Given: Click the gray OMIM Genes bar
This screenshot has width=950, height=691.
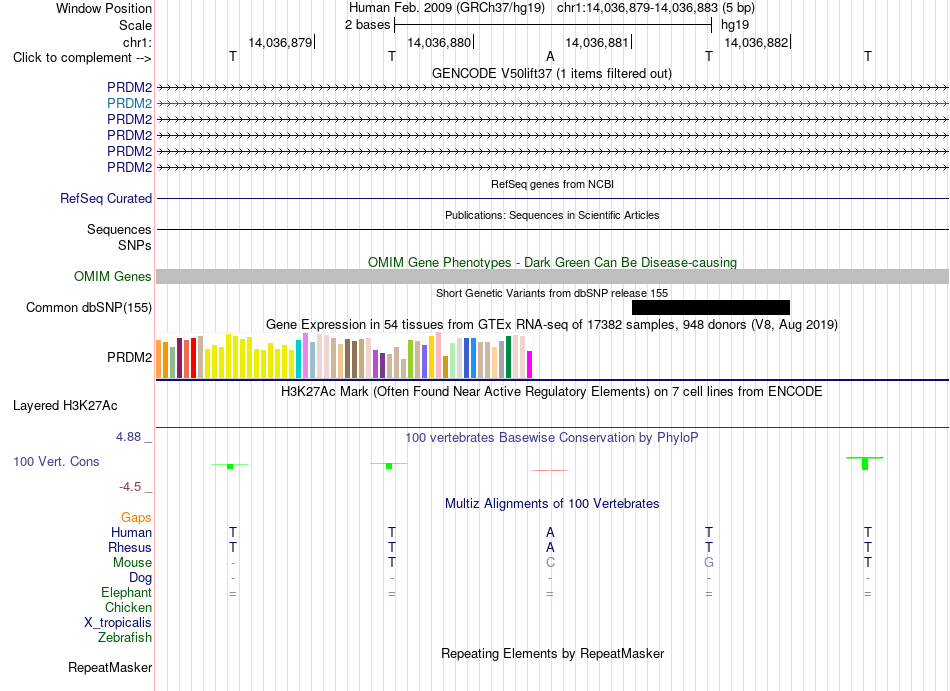Looking at the screenshot, I should point(552,277).
